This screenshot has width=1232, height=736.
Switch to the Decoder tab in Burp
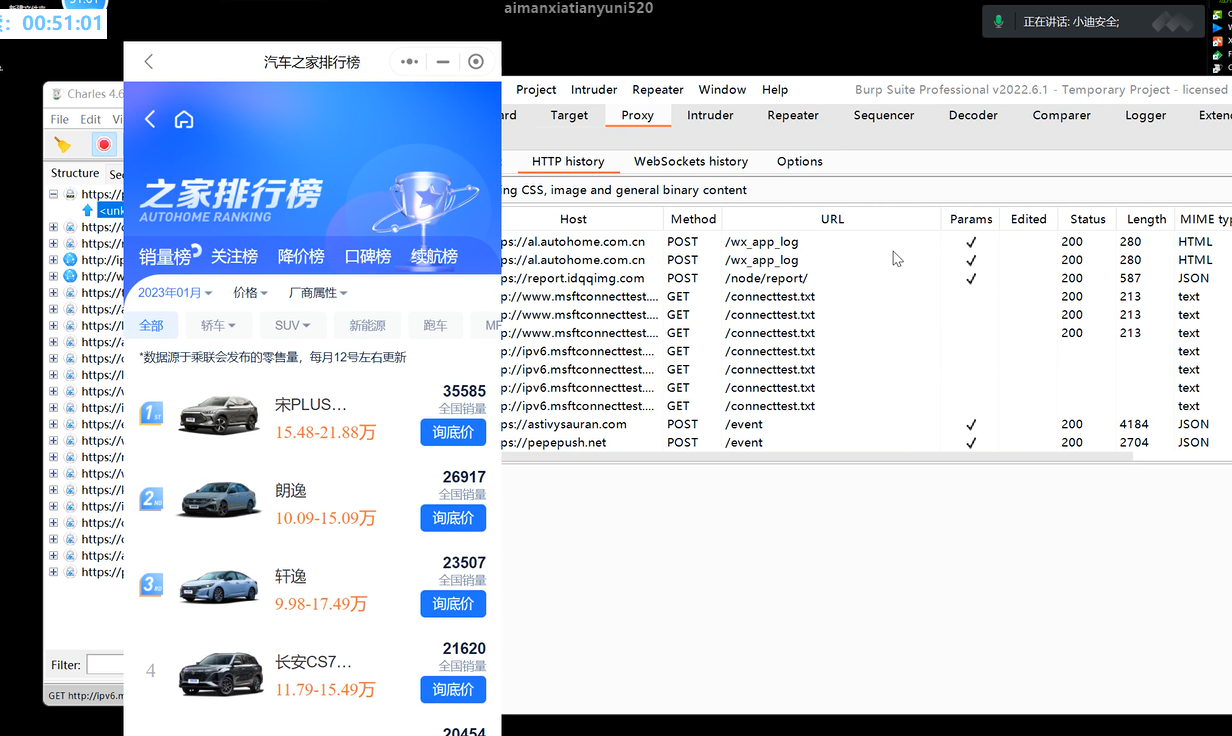click(973, 115)
